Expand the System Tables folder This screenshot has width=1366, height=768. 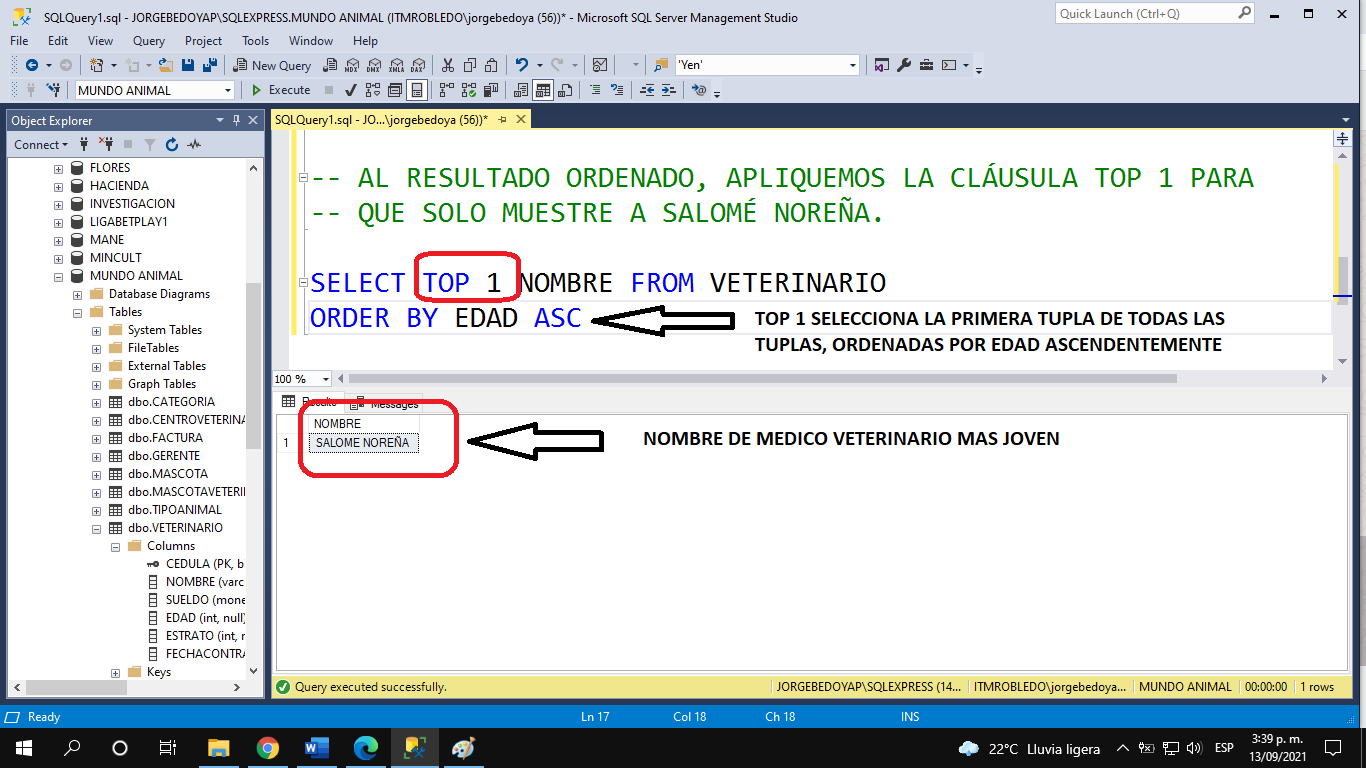point(96,330)
